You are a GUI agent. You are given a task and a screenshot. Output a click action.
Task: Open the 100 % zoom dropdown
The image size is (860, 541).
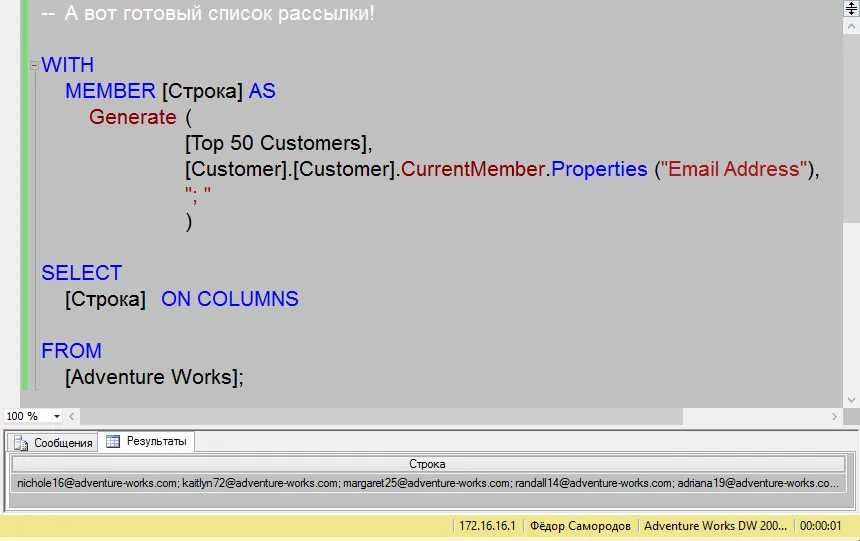pos(56,416)
